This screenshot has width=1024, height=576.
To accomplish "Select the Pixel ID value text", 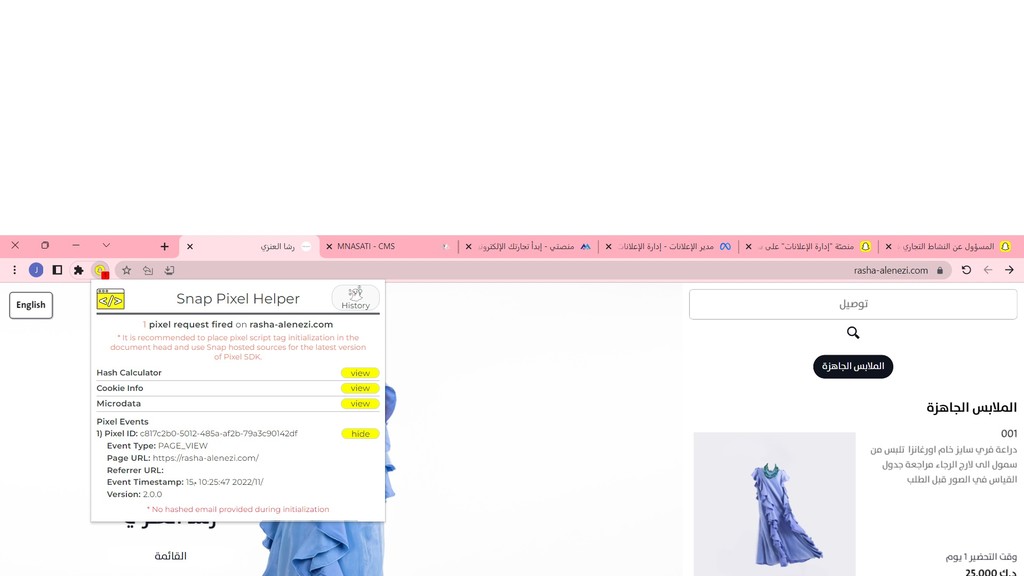I will pyautogui.click(x=218, y=434).
